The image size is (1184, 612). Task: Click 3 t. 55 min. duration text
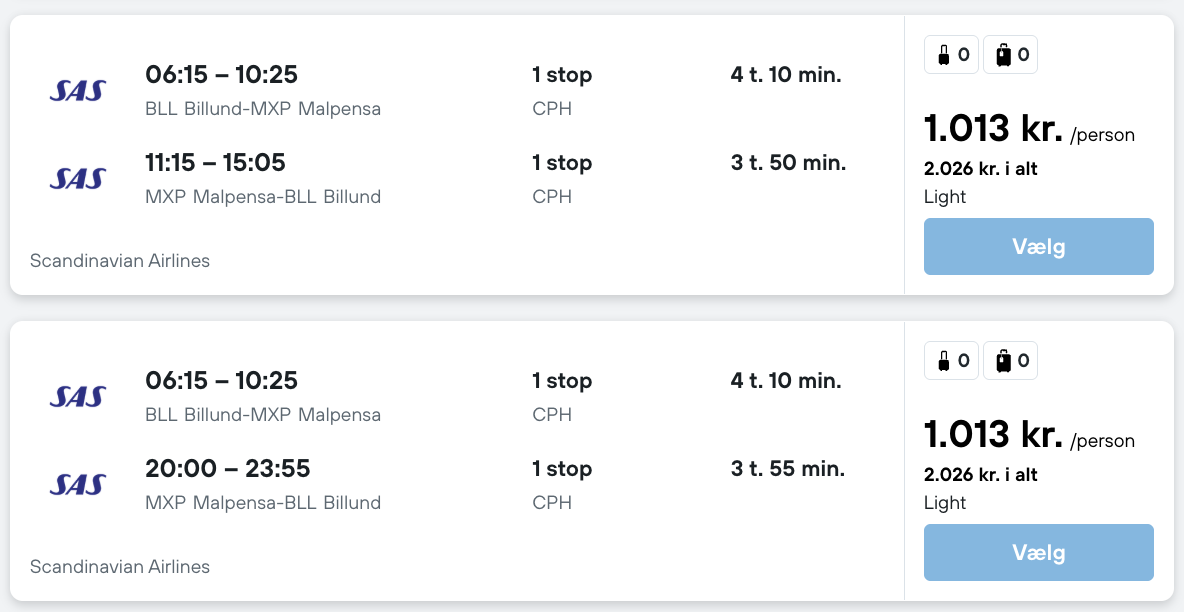point(788,469)
